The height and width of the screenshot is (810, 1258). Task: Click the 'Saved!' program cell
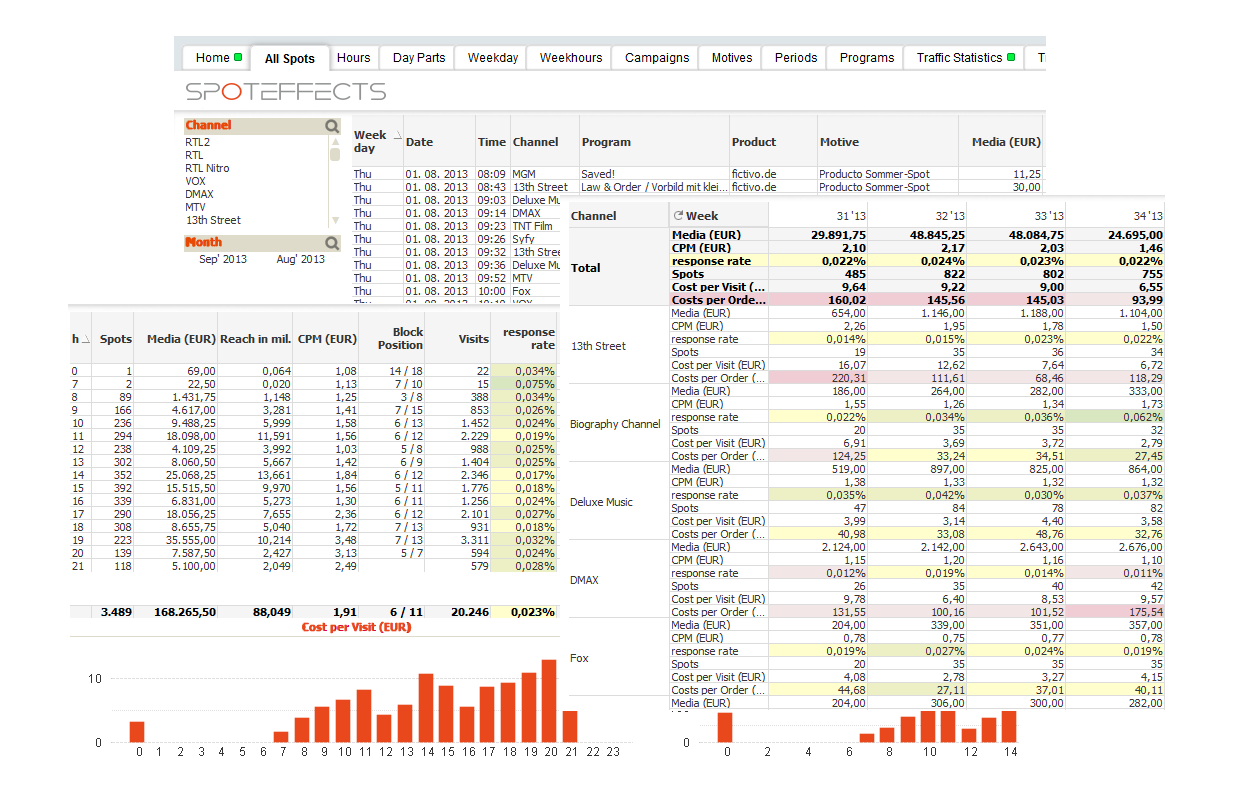pyautogui.click(x=654, y=174)
